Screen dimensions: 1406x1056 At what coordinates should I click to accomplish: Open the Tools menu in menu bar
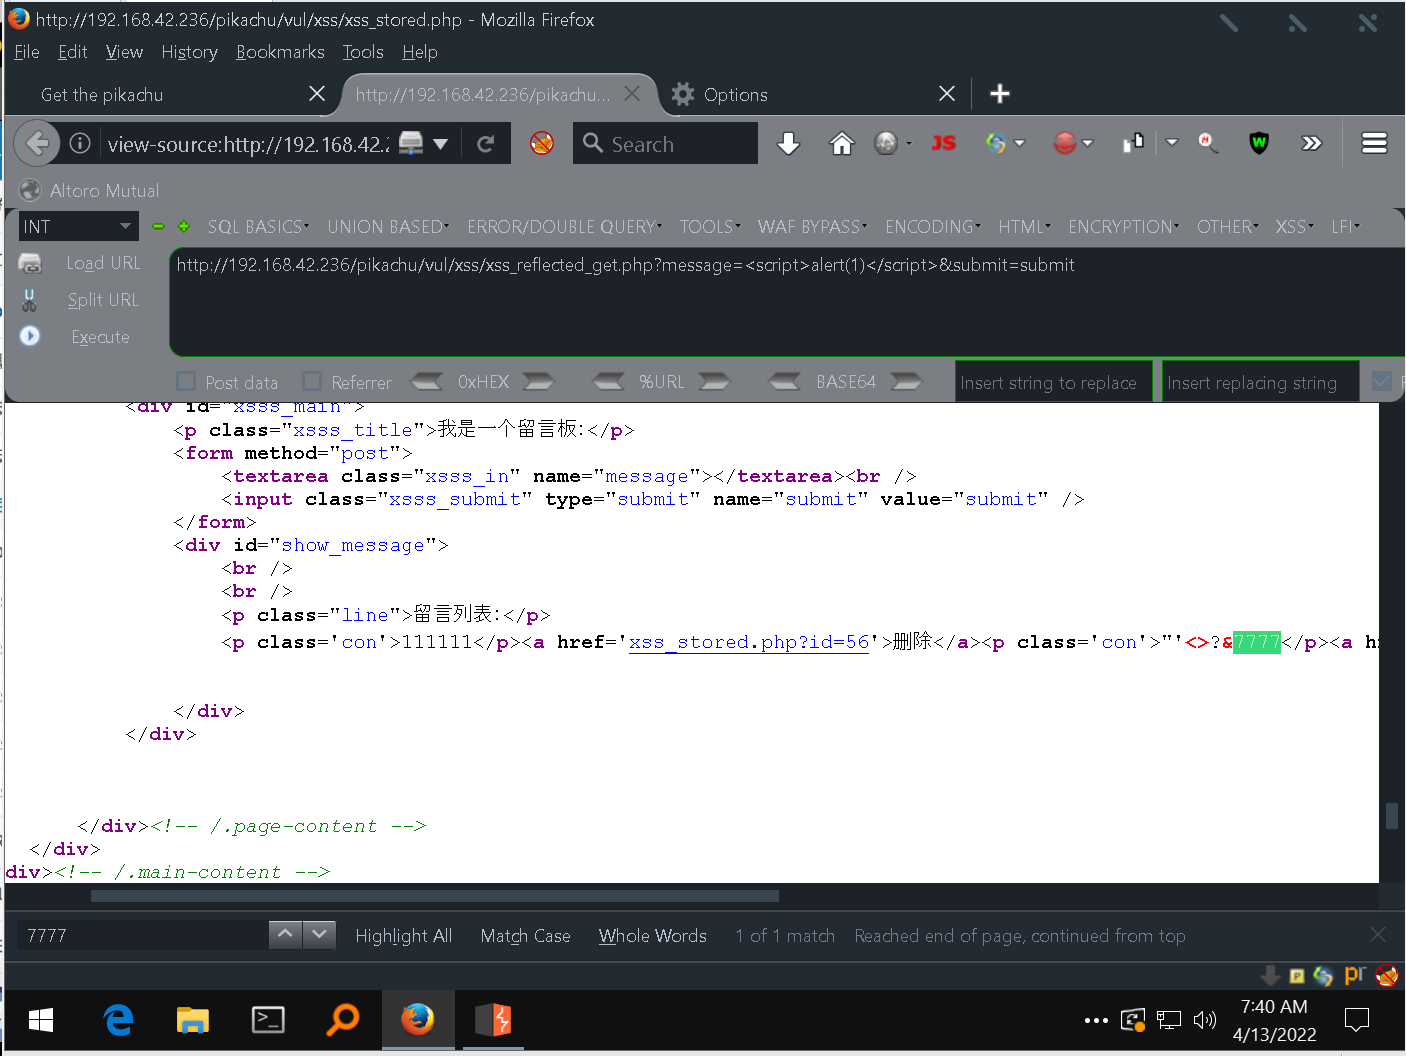(x=363, y=52)
